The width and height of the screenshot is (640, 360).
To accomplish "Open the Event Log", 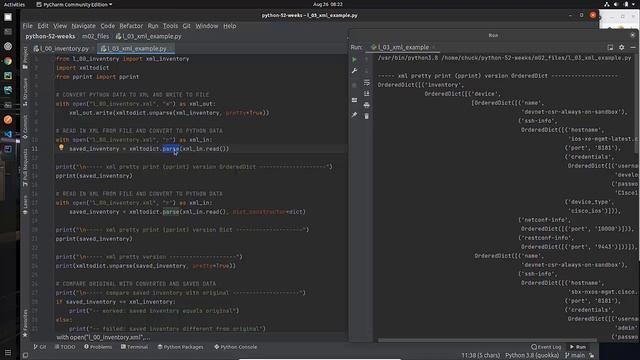I will (x=546, y=347).
